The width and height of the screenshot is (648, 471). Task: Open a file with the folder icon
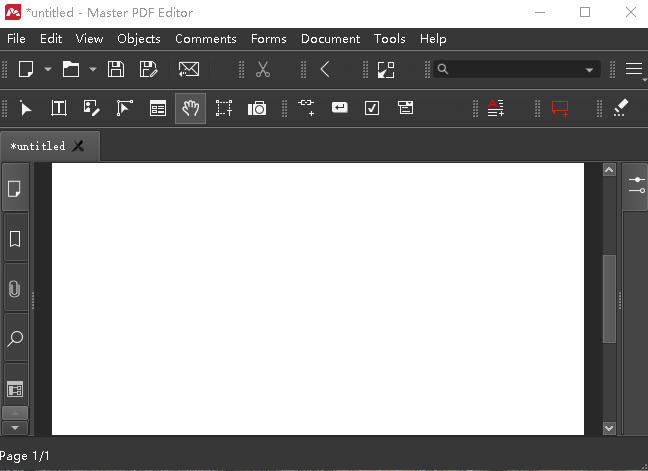coord(71,69)
